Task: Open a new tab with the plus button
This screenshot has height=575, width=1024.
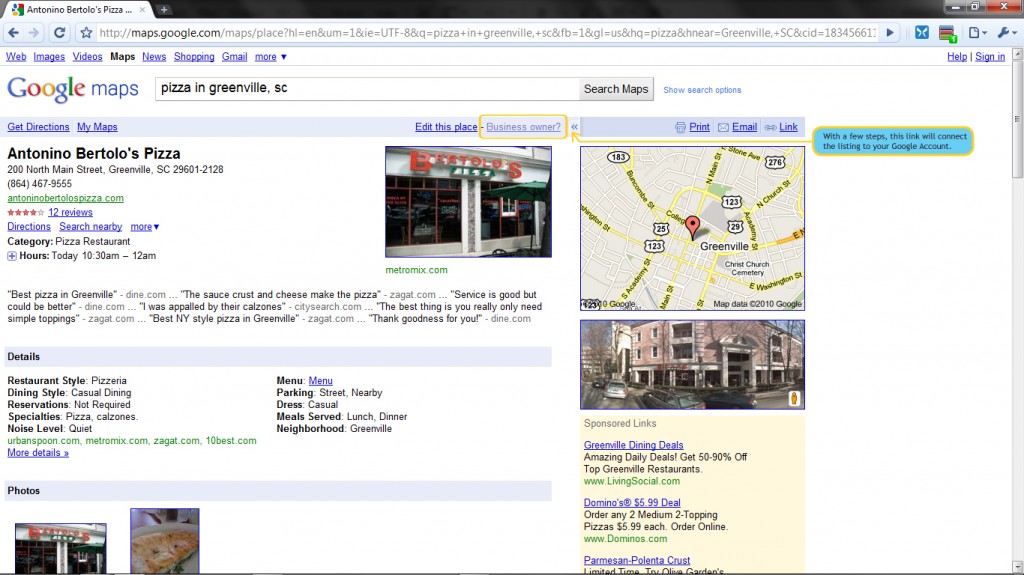Action: pos(163,9)
